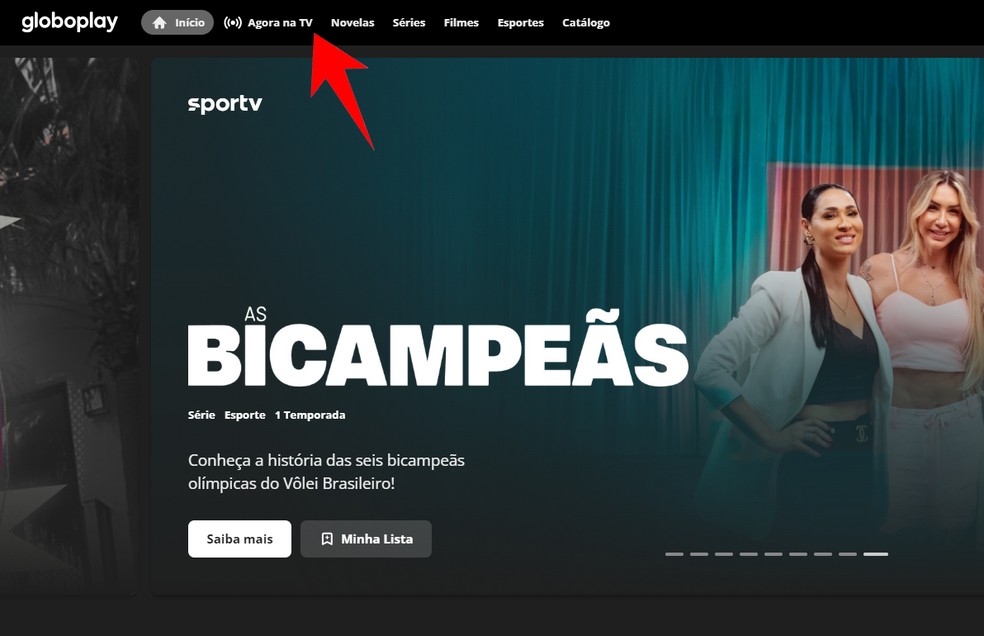Click the live broadcast icon beside Agora na TV

[233, 23]
